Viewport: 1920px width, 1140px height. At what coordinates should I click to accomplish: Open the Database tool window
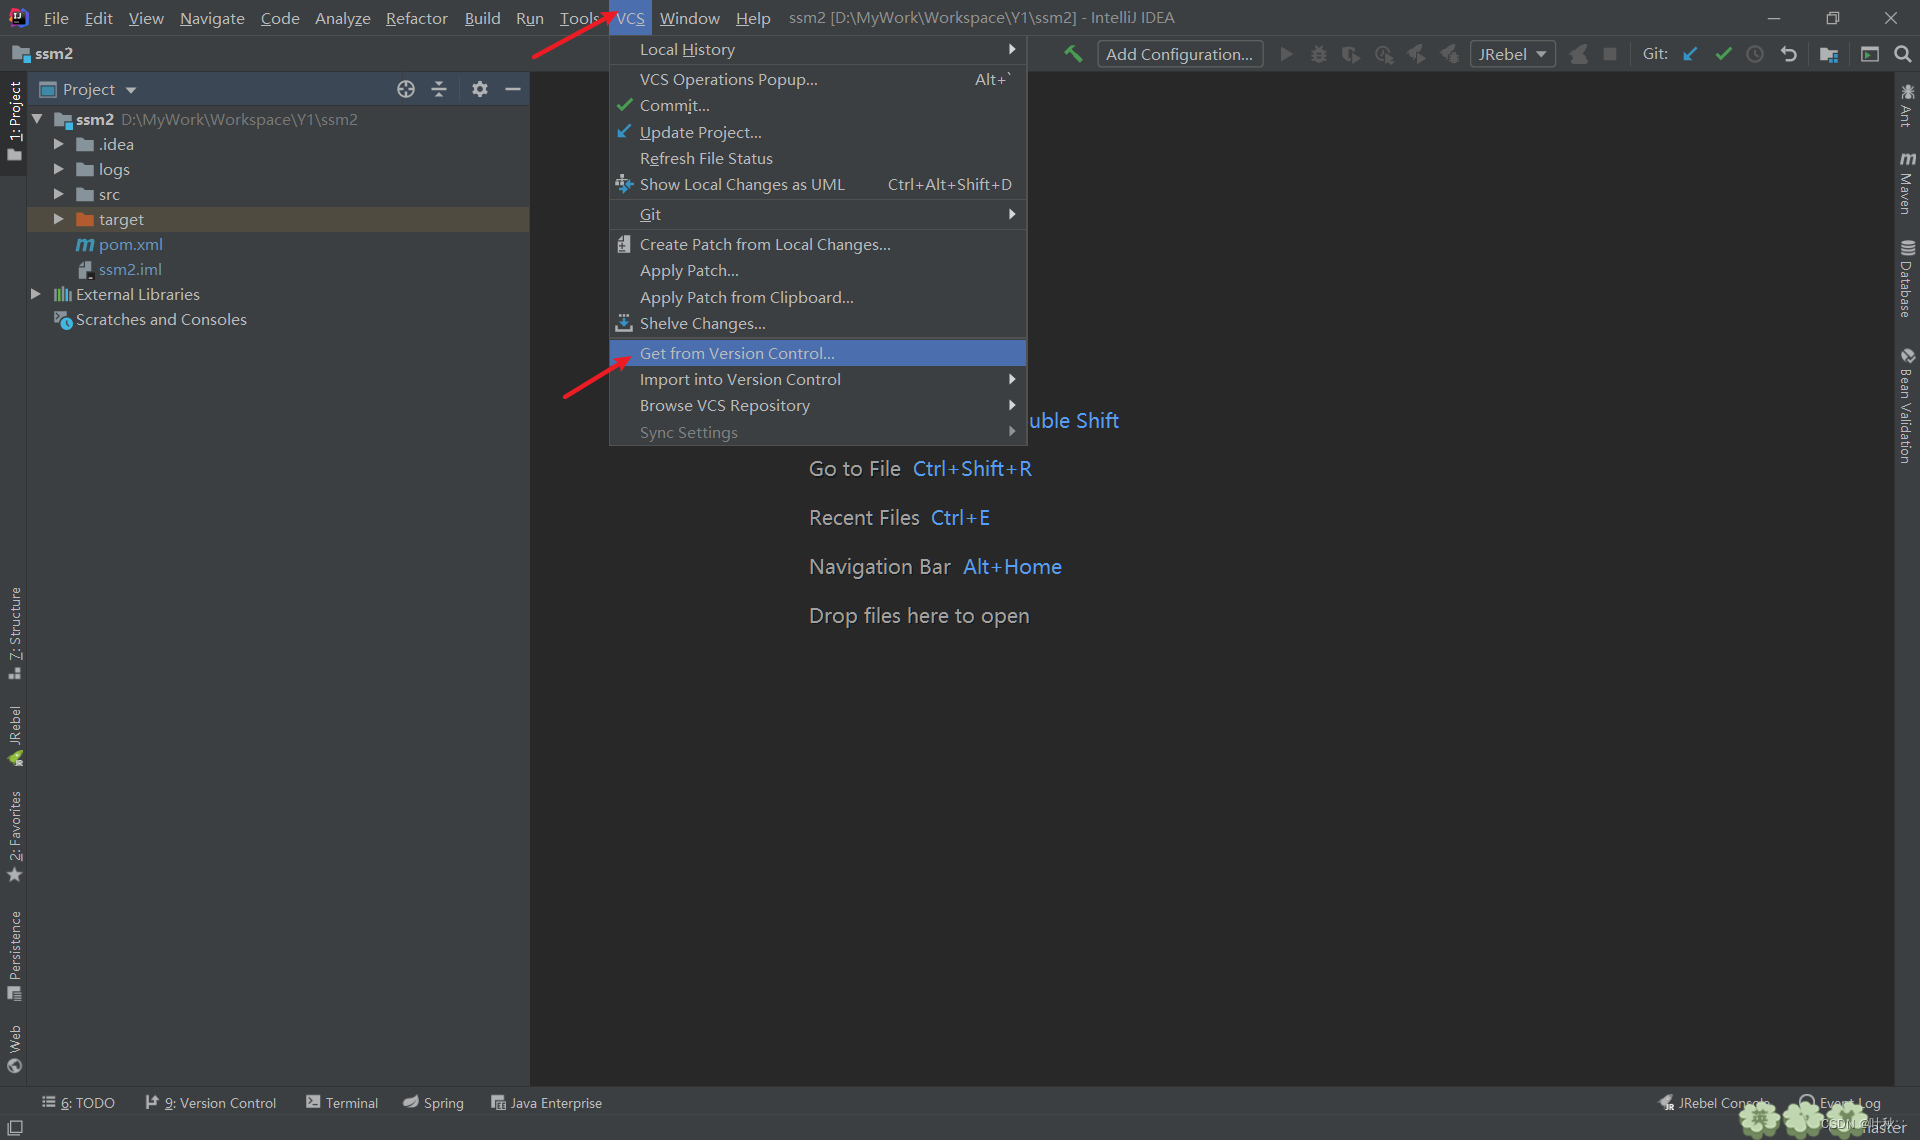tap(1907, 278)
